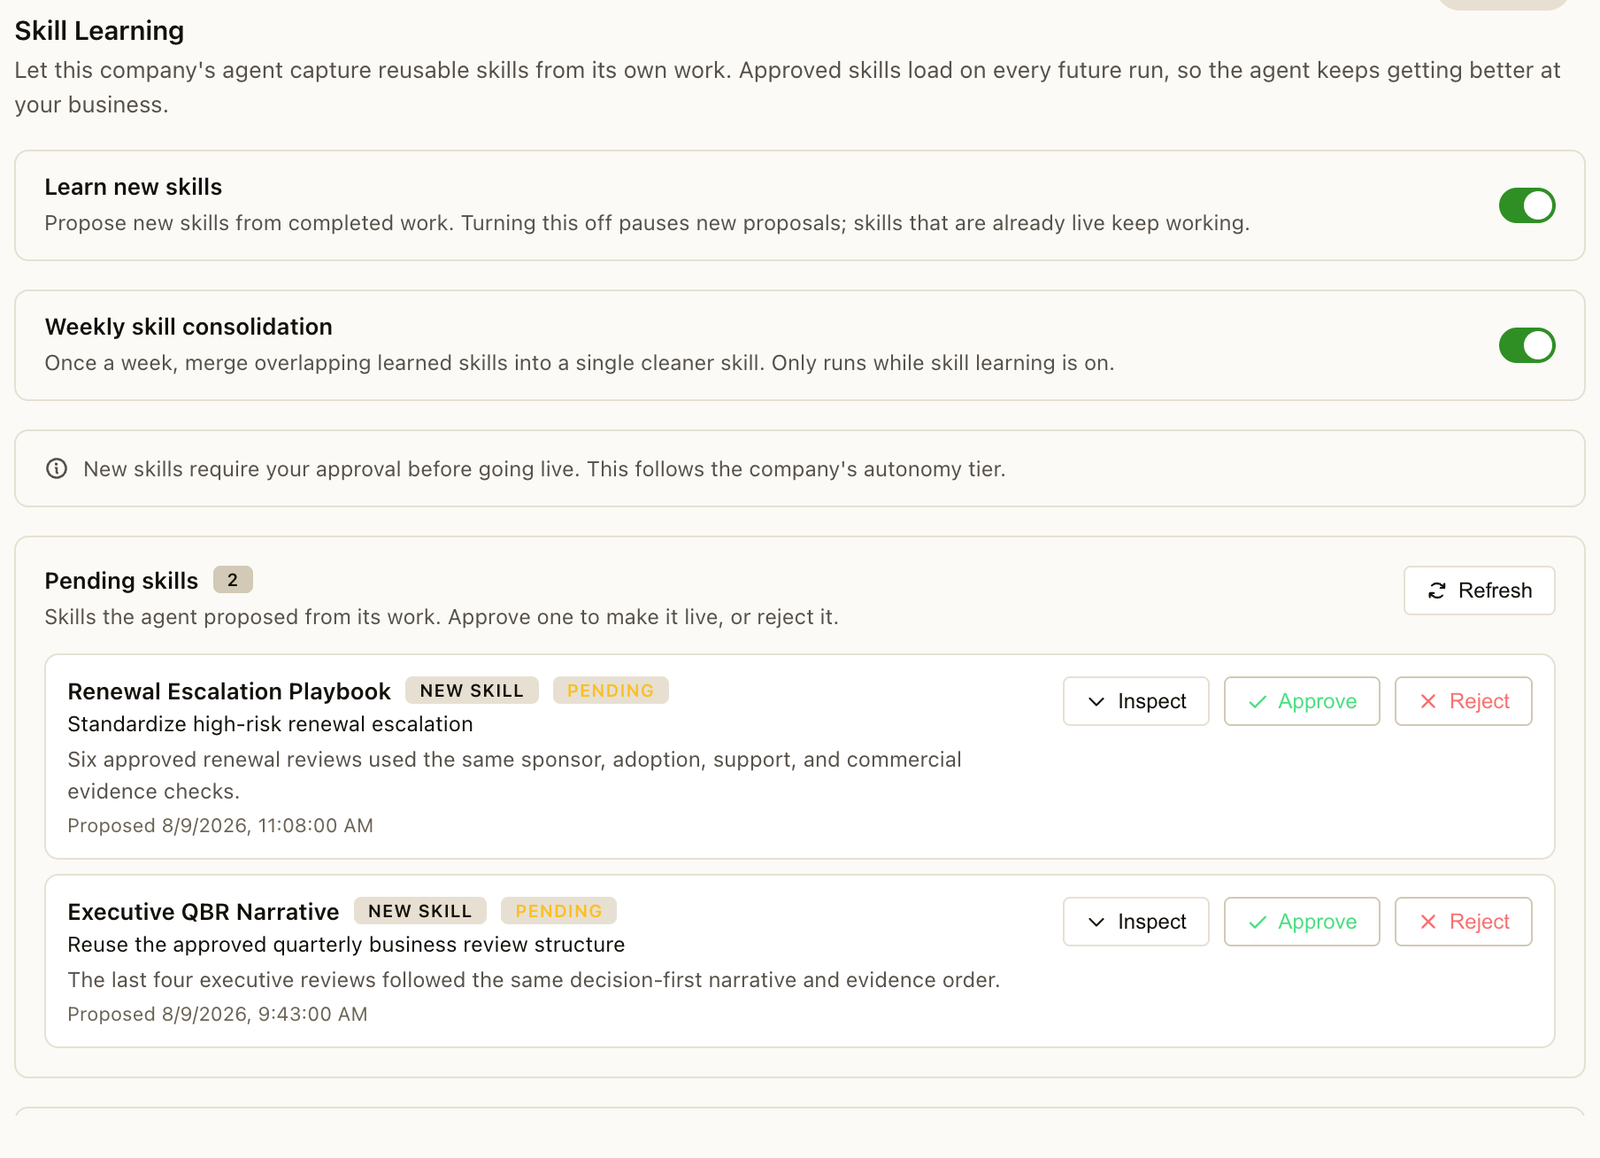
Task: Refresh the pending skills list
Action: pos(1479,591)
